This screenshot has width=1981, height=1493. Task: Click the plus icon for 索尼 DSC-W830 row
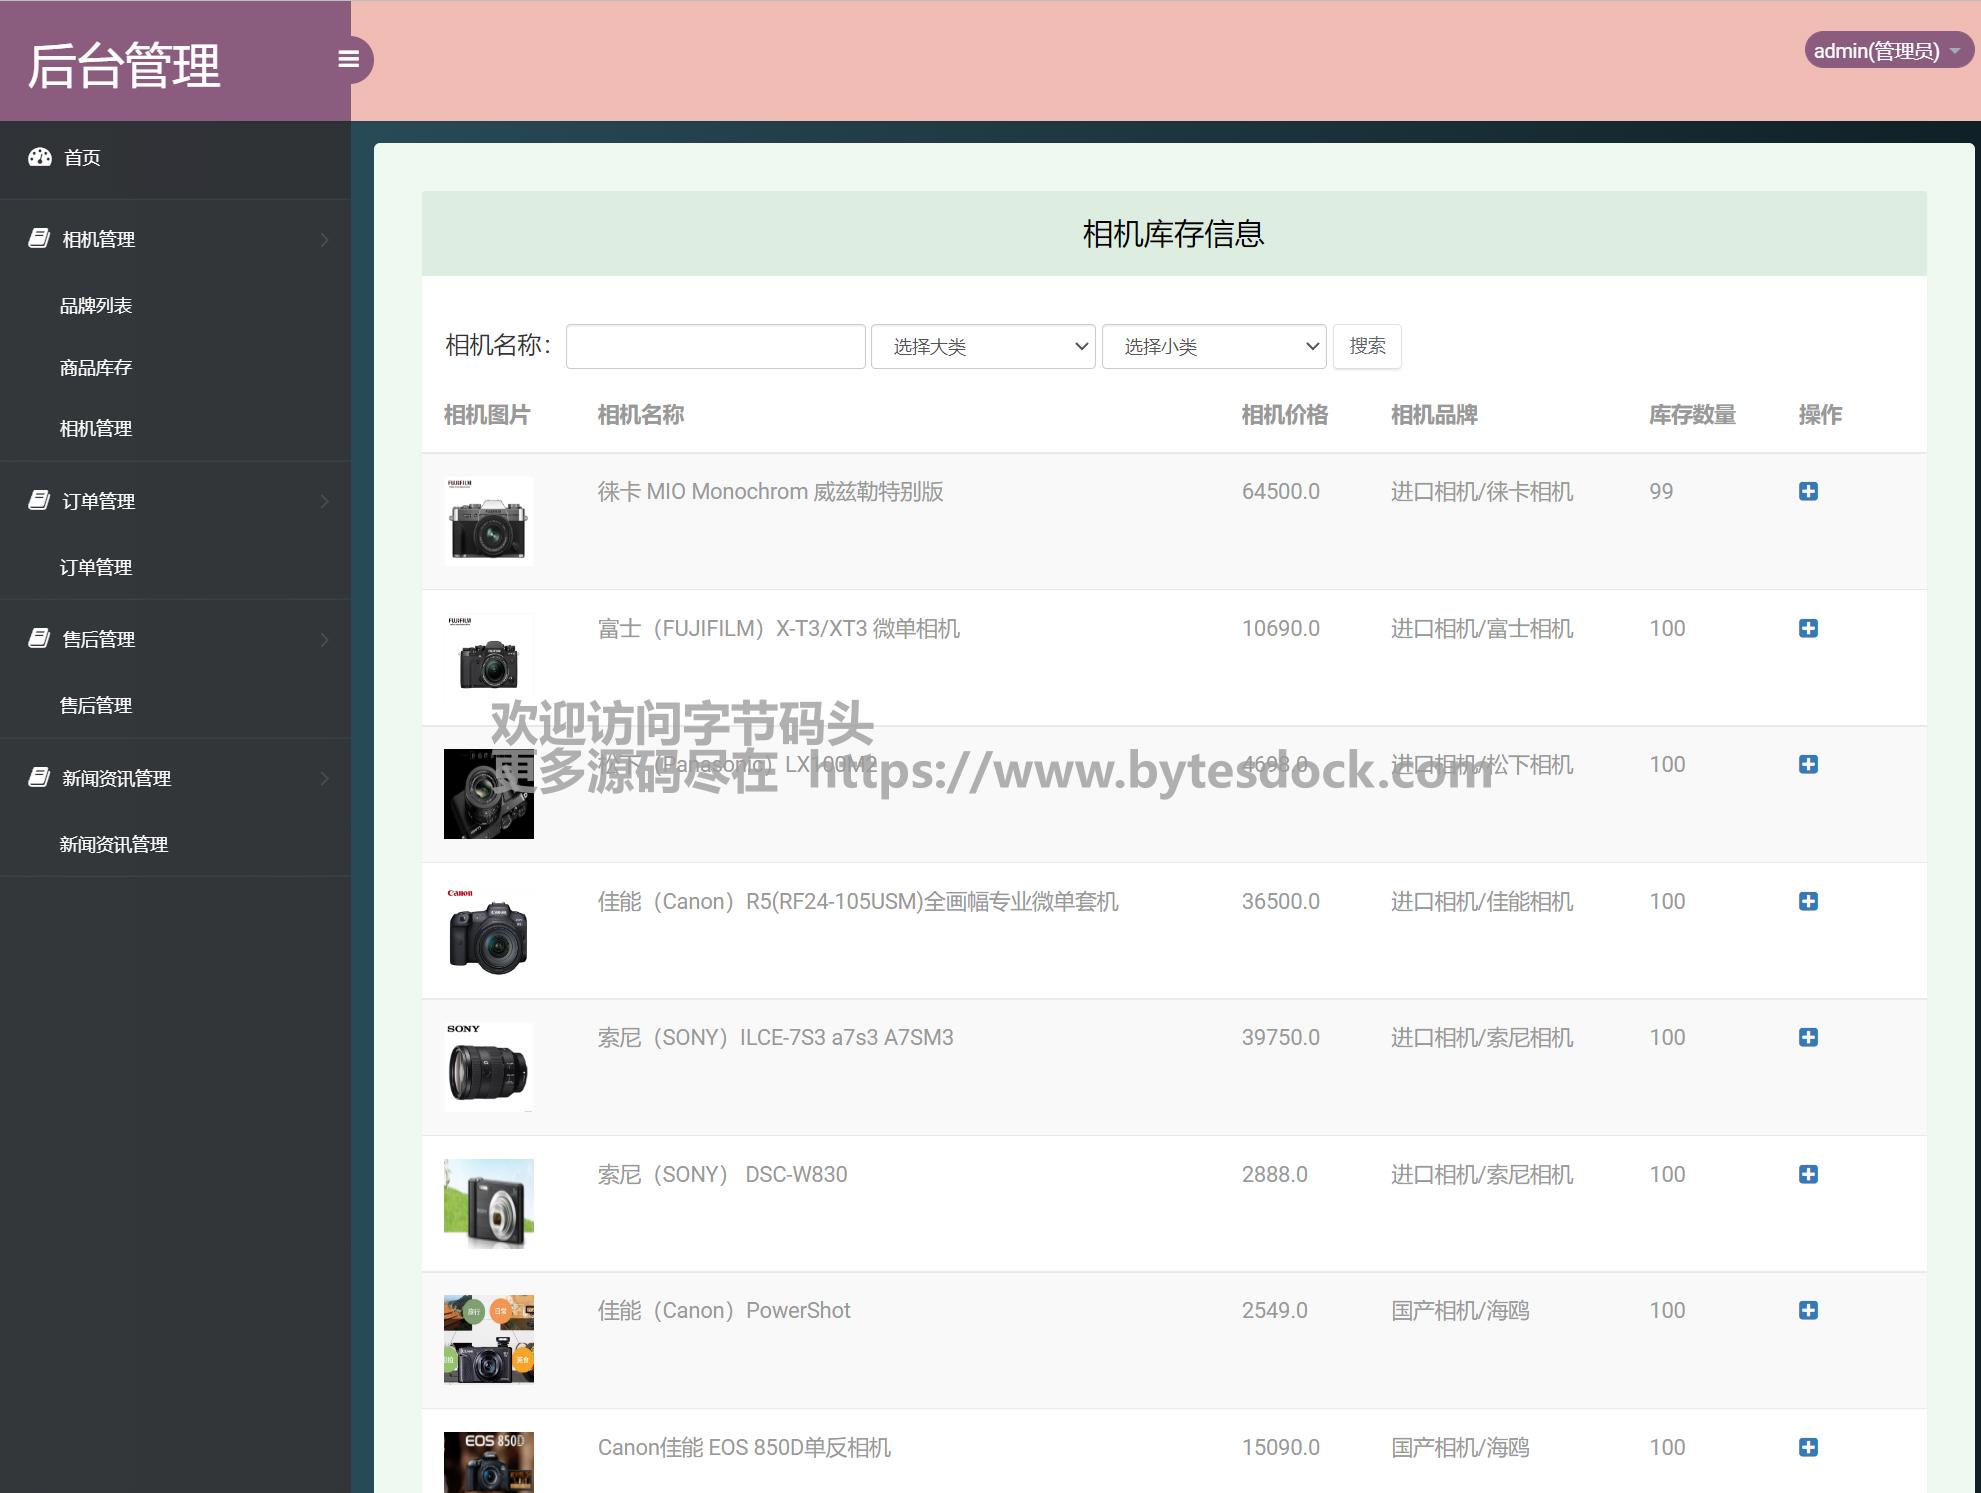(1808, 1174)
